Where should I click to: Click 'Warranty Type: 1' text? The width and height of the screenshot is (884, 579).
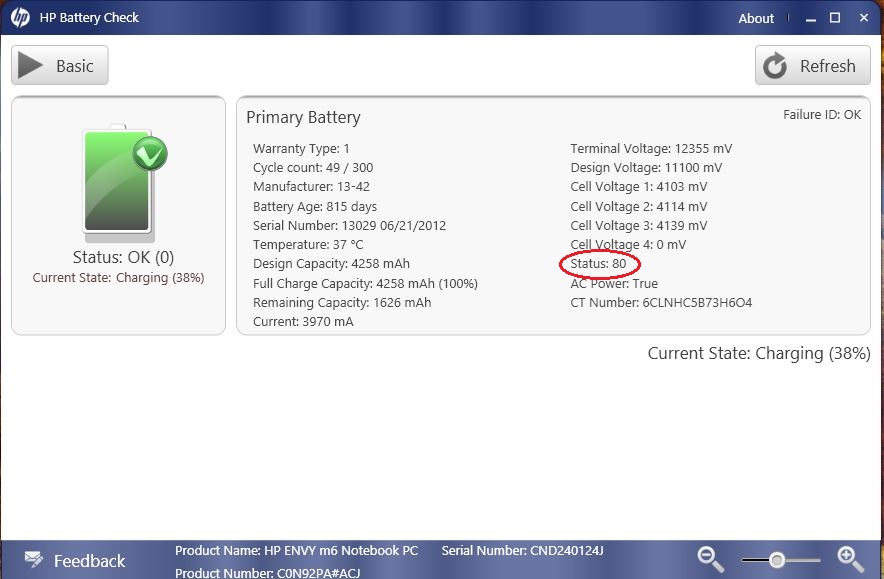pos(301,148)
